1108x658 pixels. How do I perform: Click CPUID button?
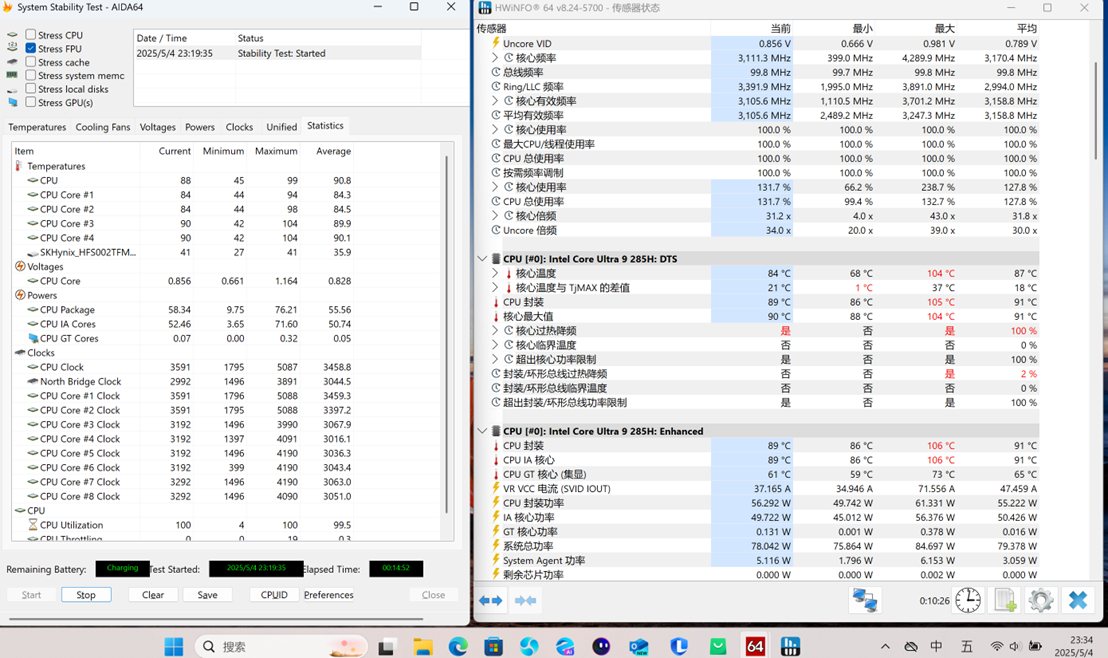point(273,595)
